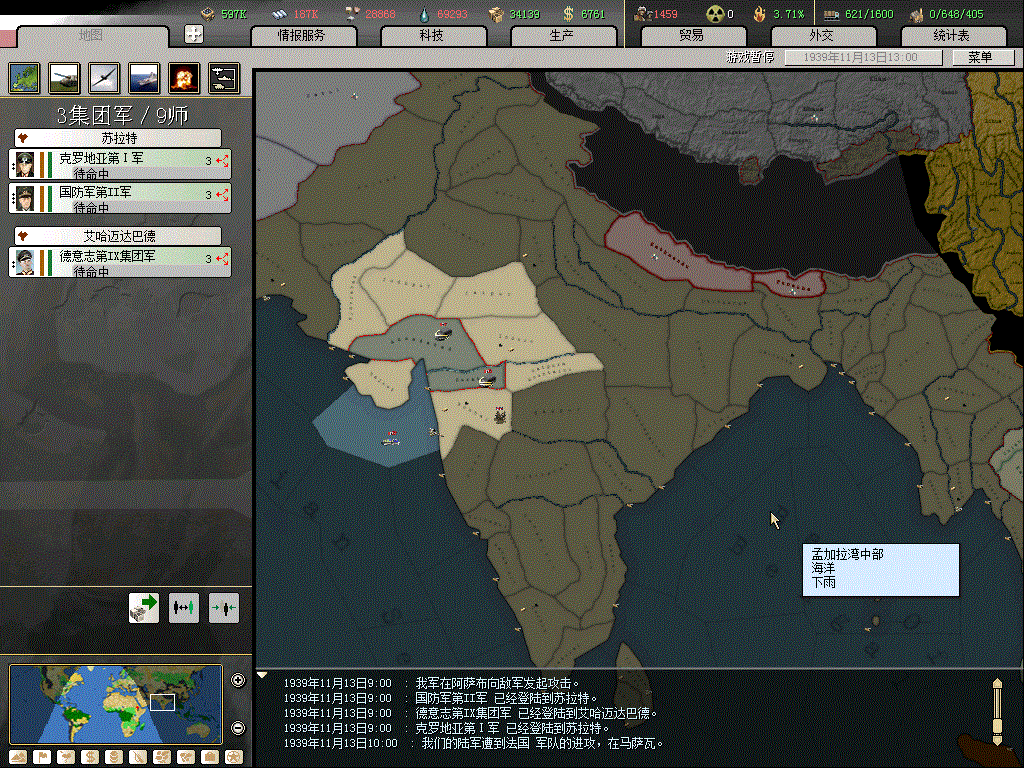Open the 科技 tab
This screenshot has height=768, width=1024.
[431, 35]
